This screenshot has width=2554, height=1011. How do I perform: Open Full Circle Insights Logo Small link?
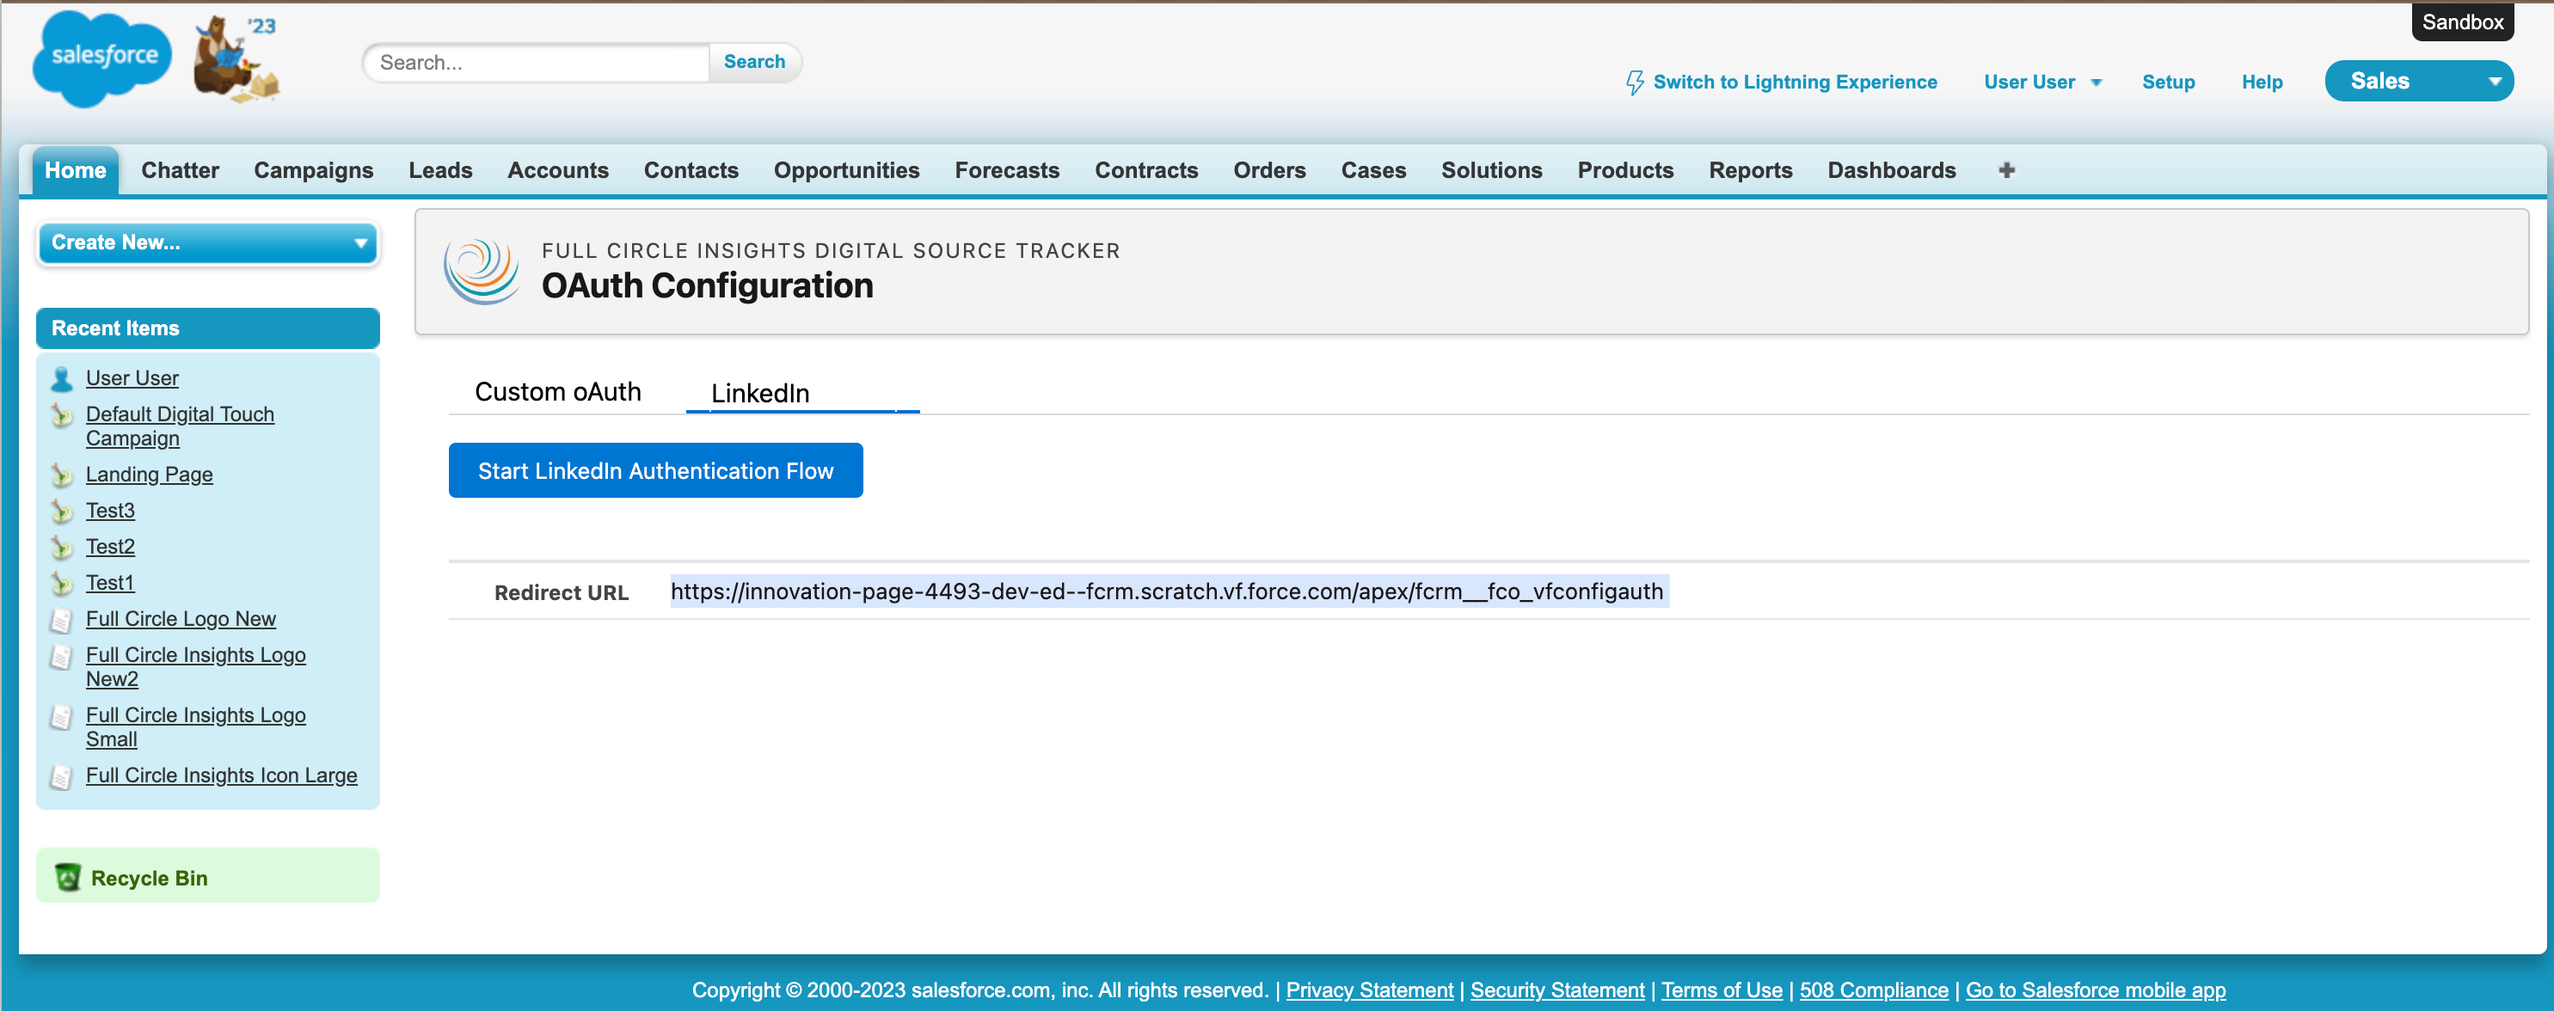196,727
